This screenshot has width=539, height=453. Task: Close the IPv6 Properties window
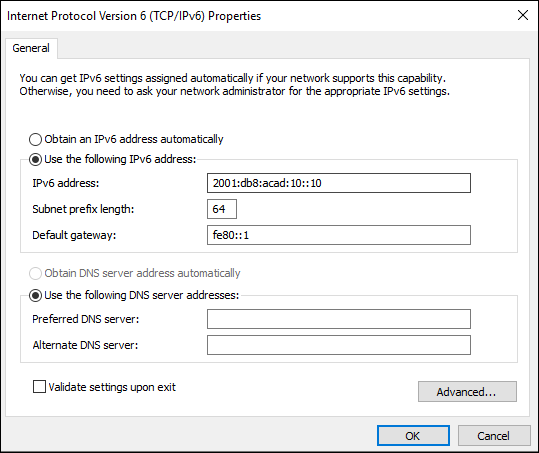[x=523, y=15]
